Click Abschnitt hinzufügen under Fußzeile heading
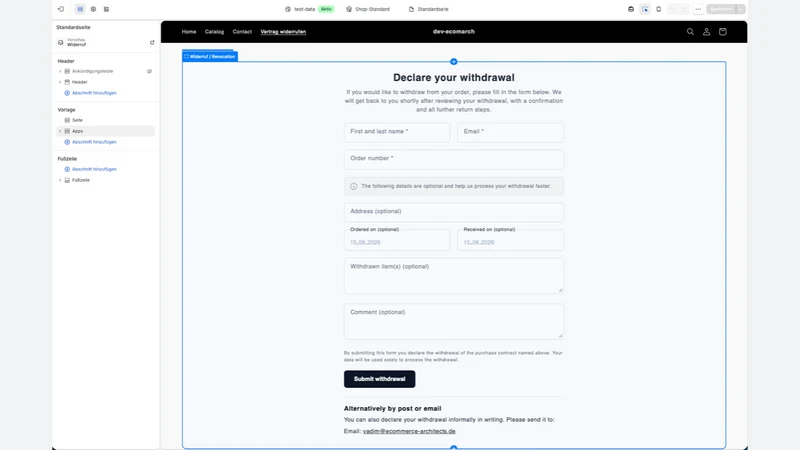The image size is (800, 450). click(x=94, y=169)
